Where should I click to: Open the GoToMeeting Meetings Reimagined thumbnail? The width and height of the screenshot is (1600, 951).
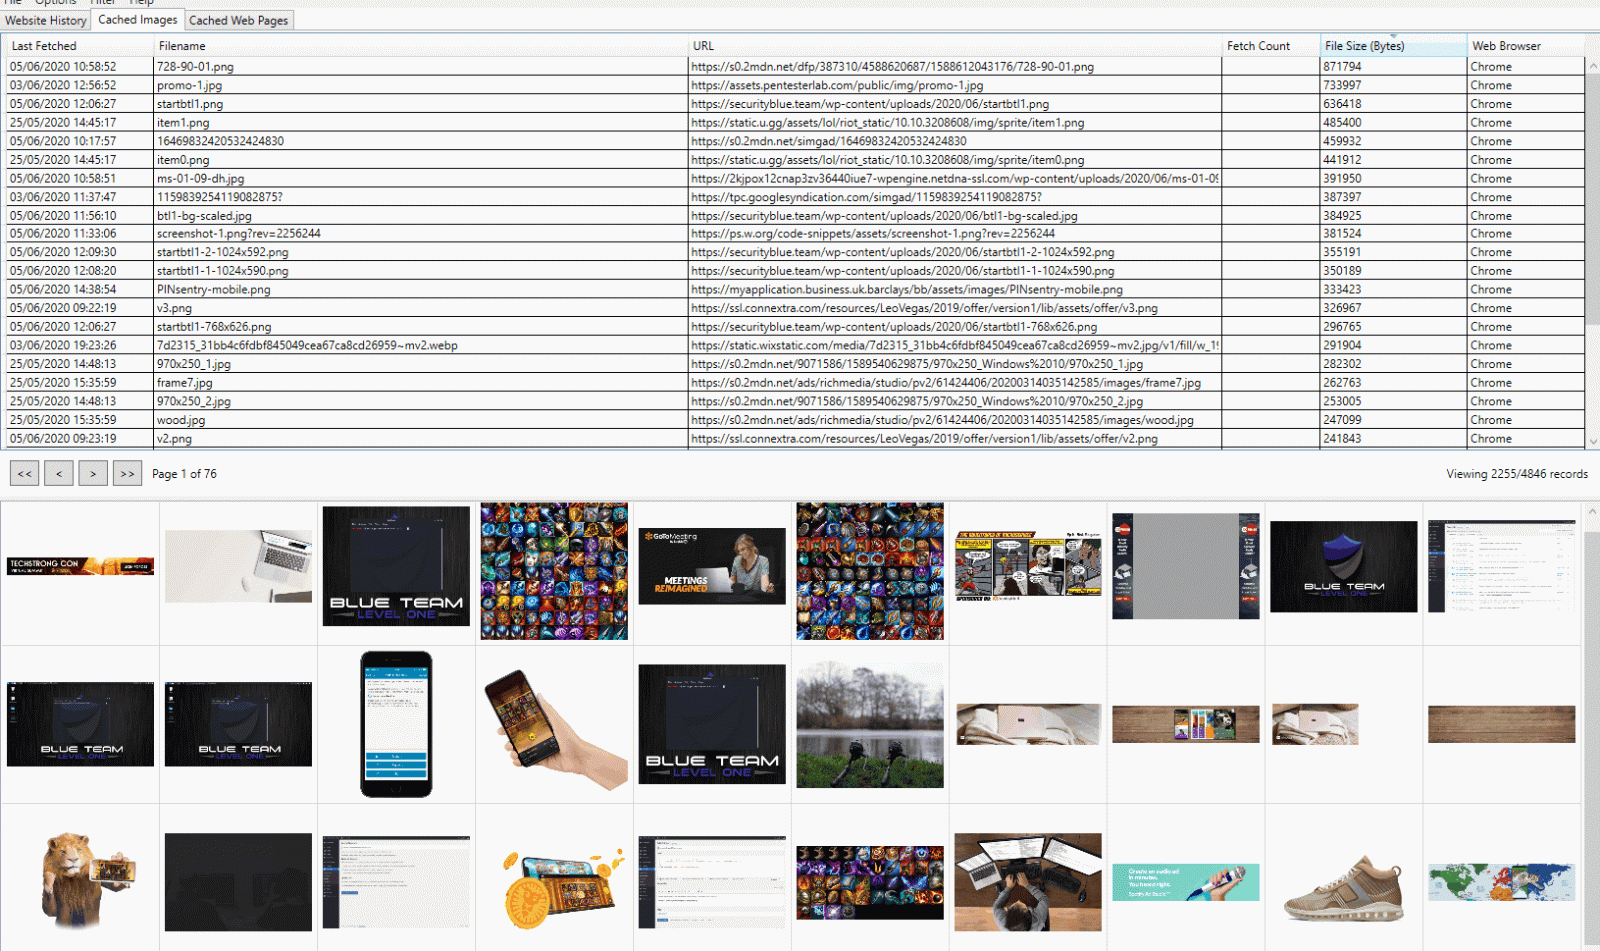[712, 566]
